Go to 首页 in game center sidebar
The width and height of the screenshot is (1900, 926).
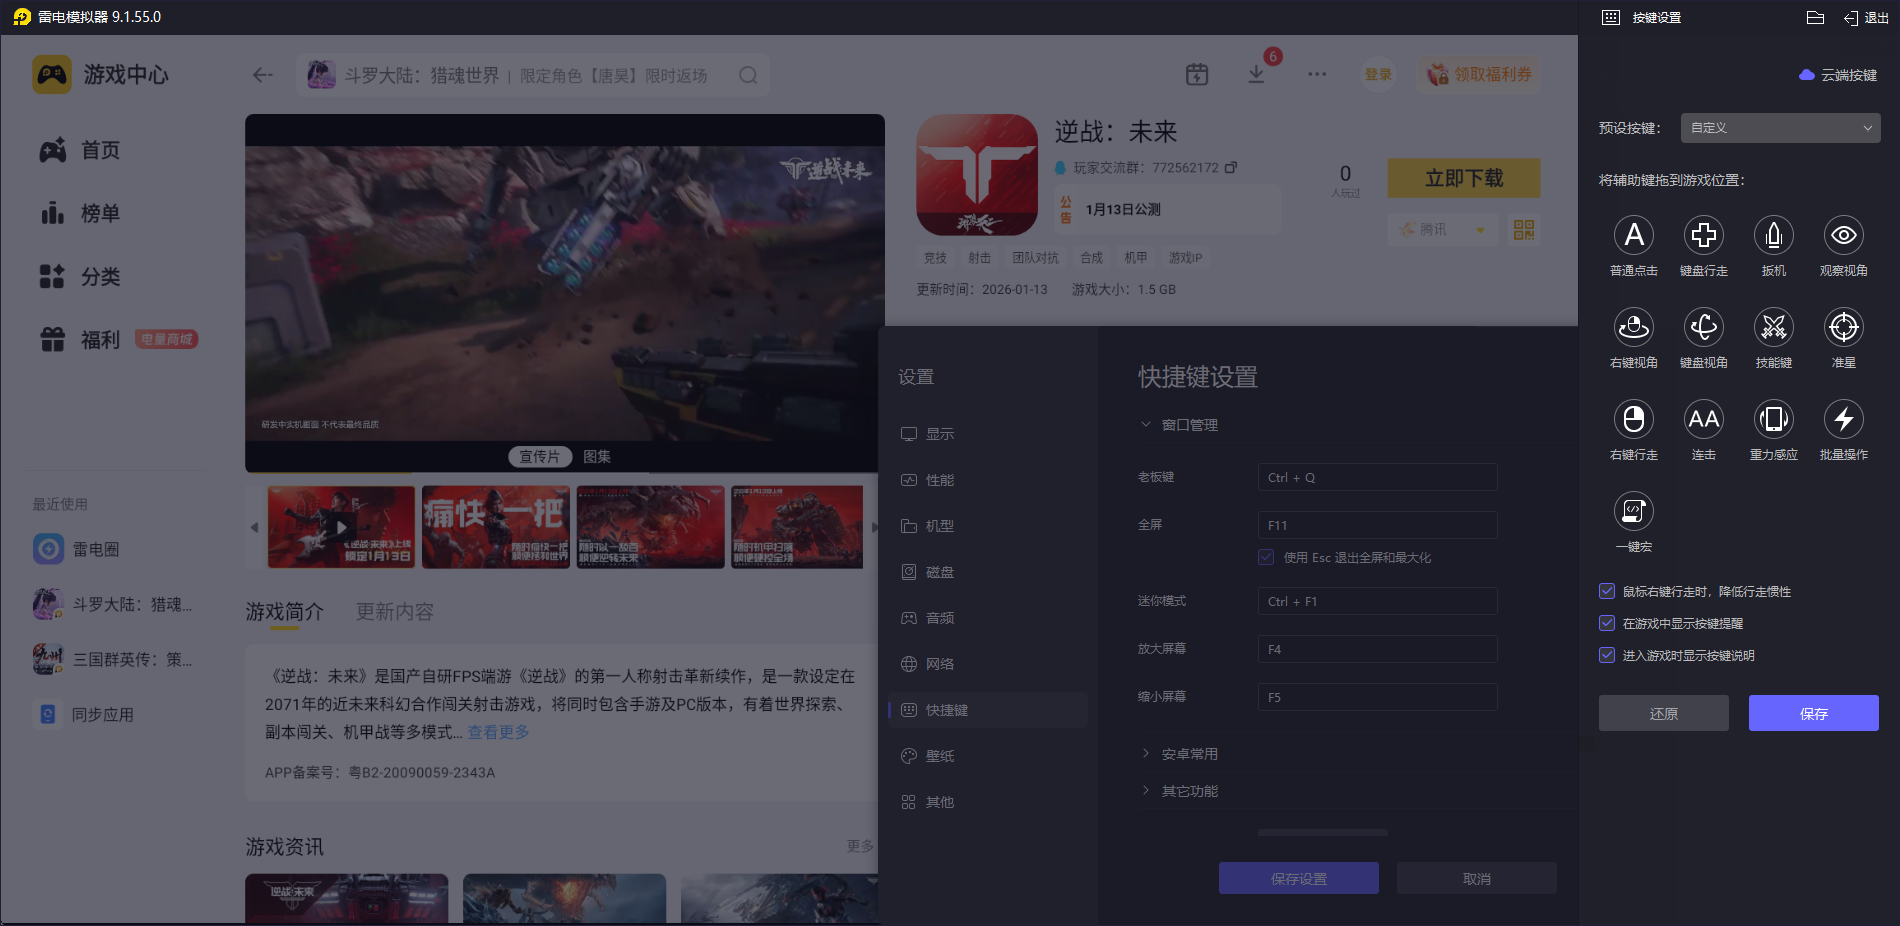[80, 150]
